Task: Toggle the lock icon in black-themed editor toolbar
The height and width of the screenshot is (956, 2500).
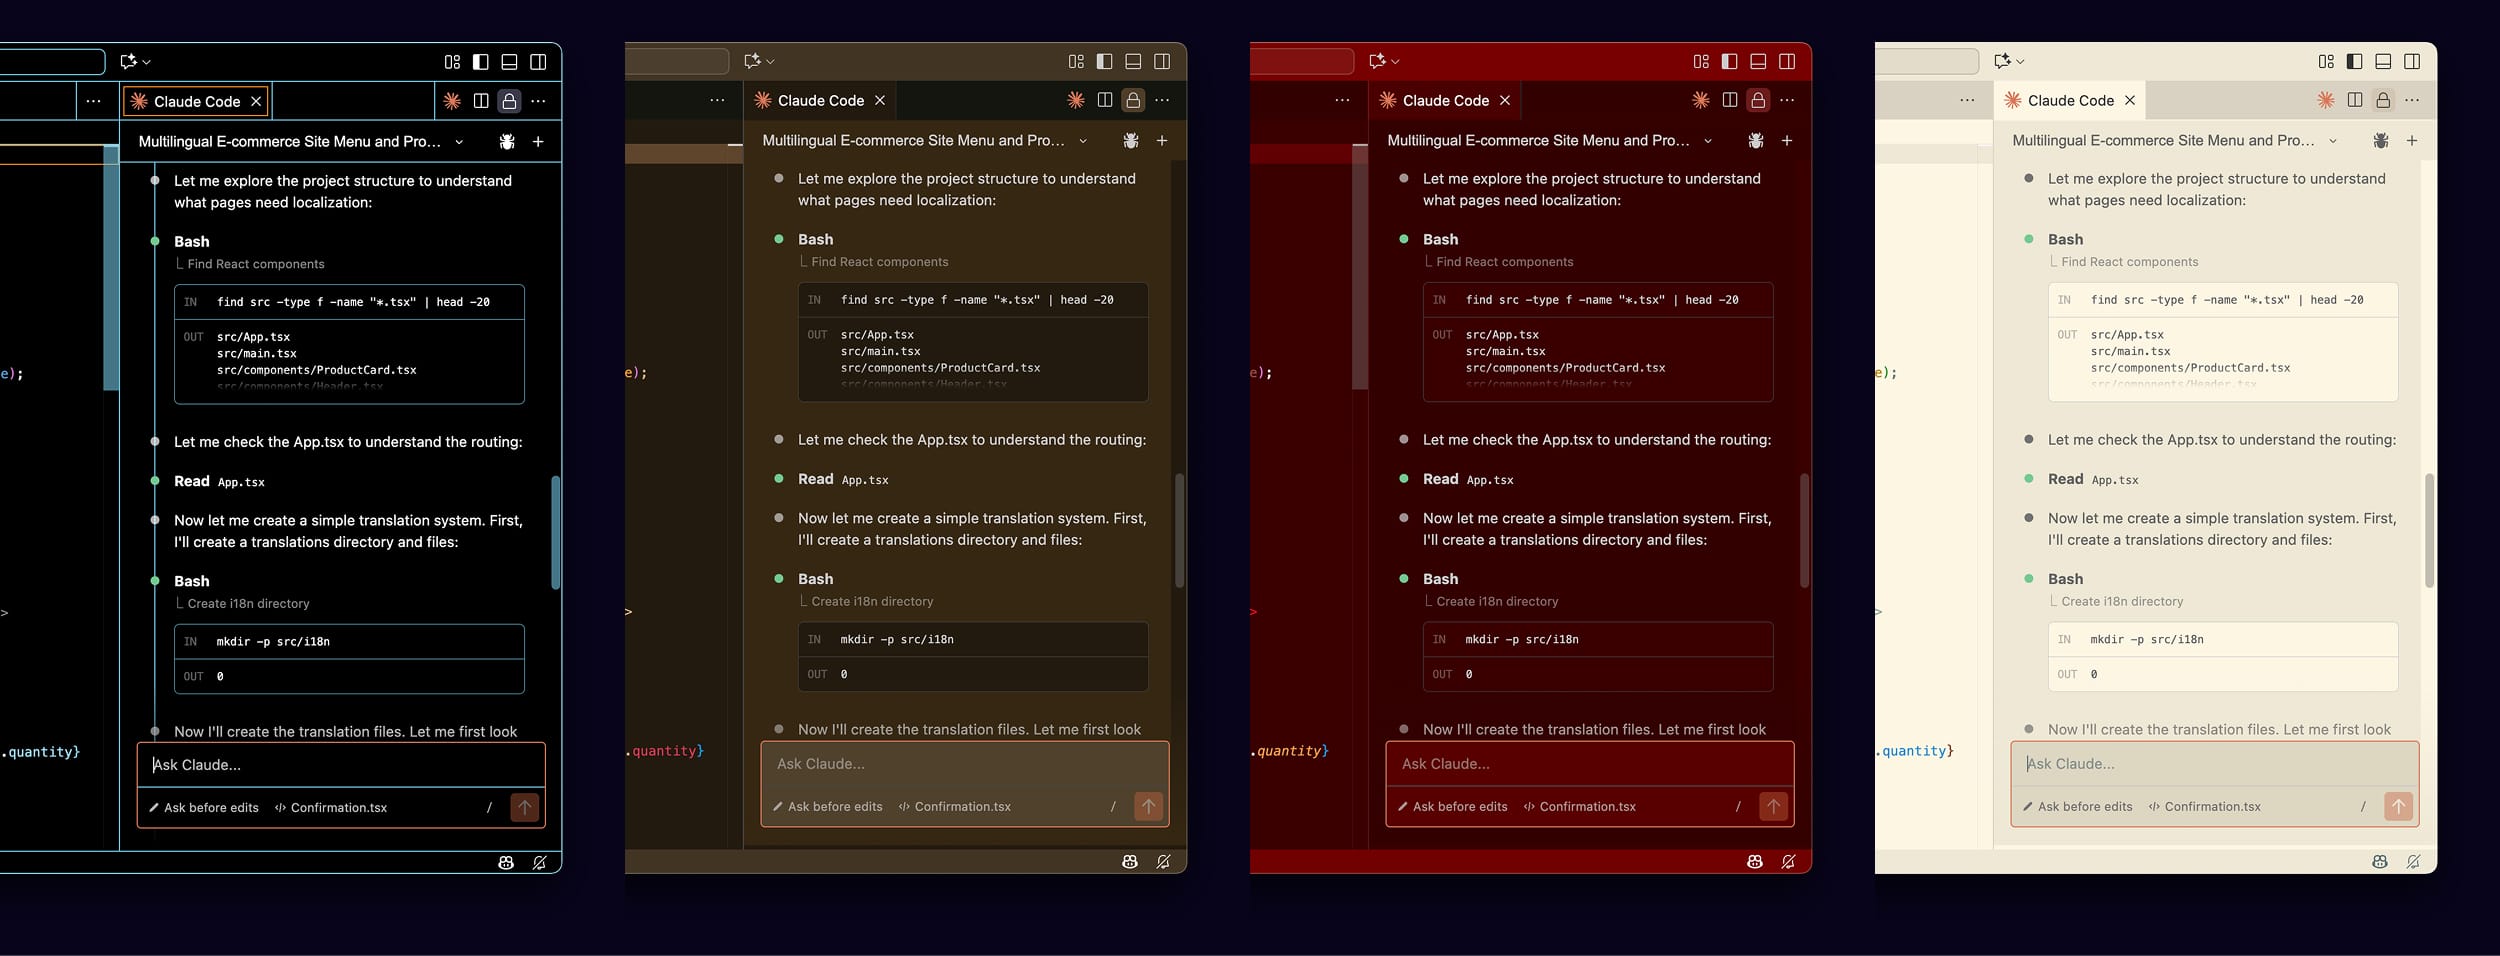Action: (x=509, y=101)
